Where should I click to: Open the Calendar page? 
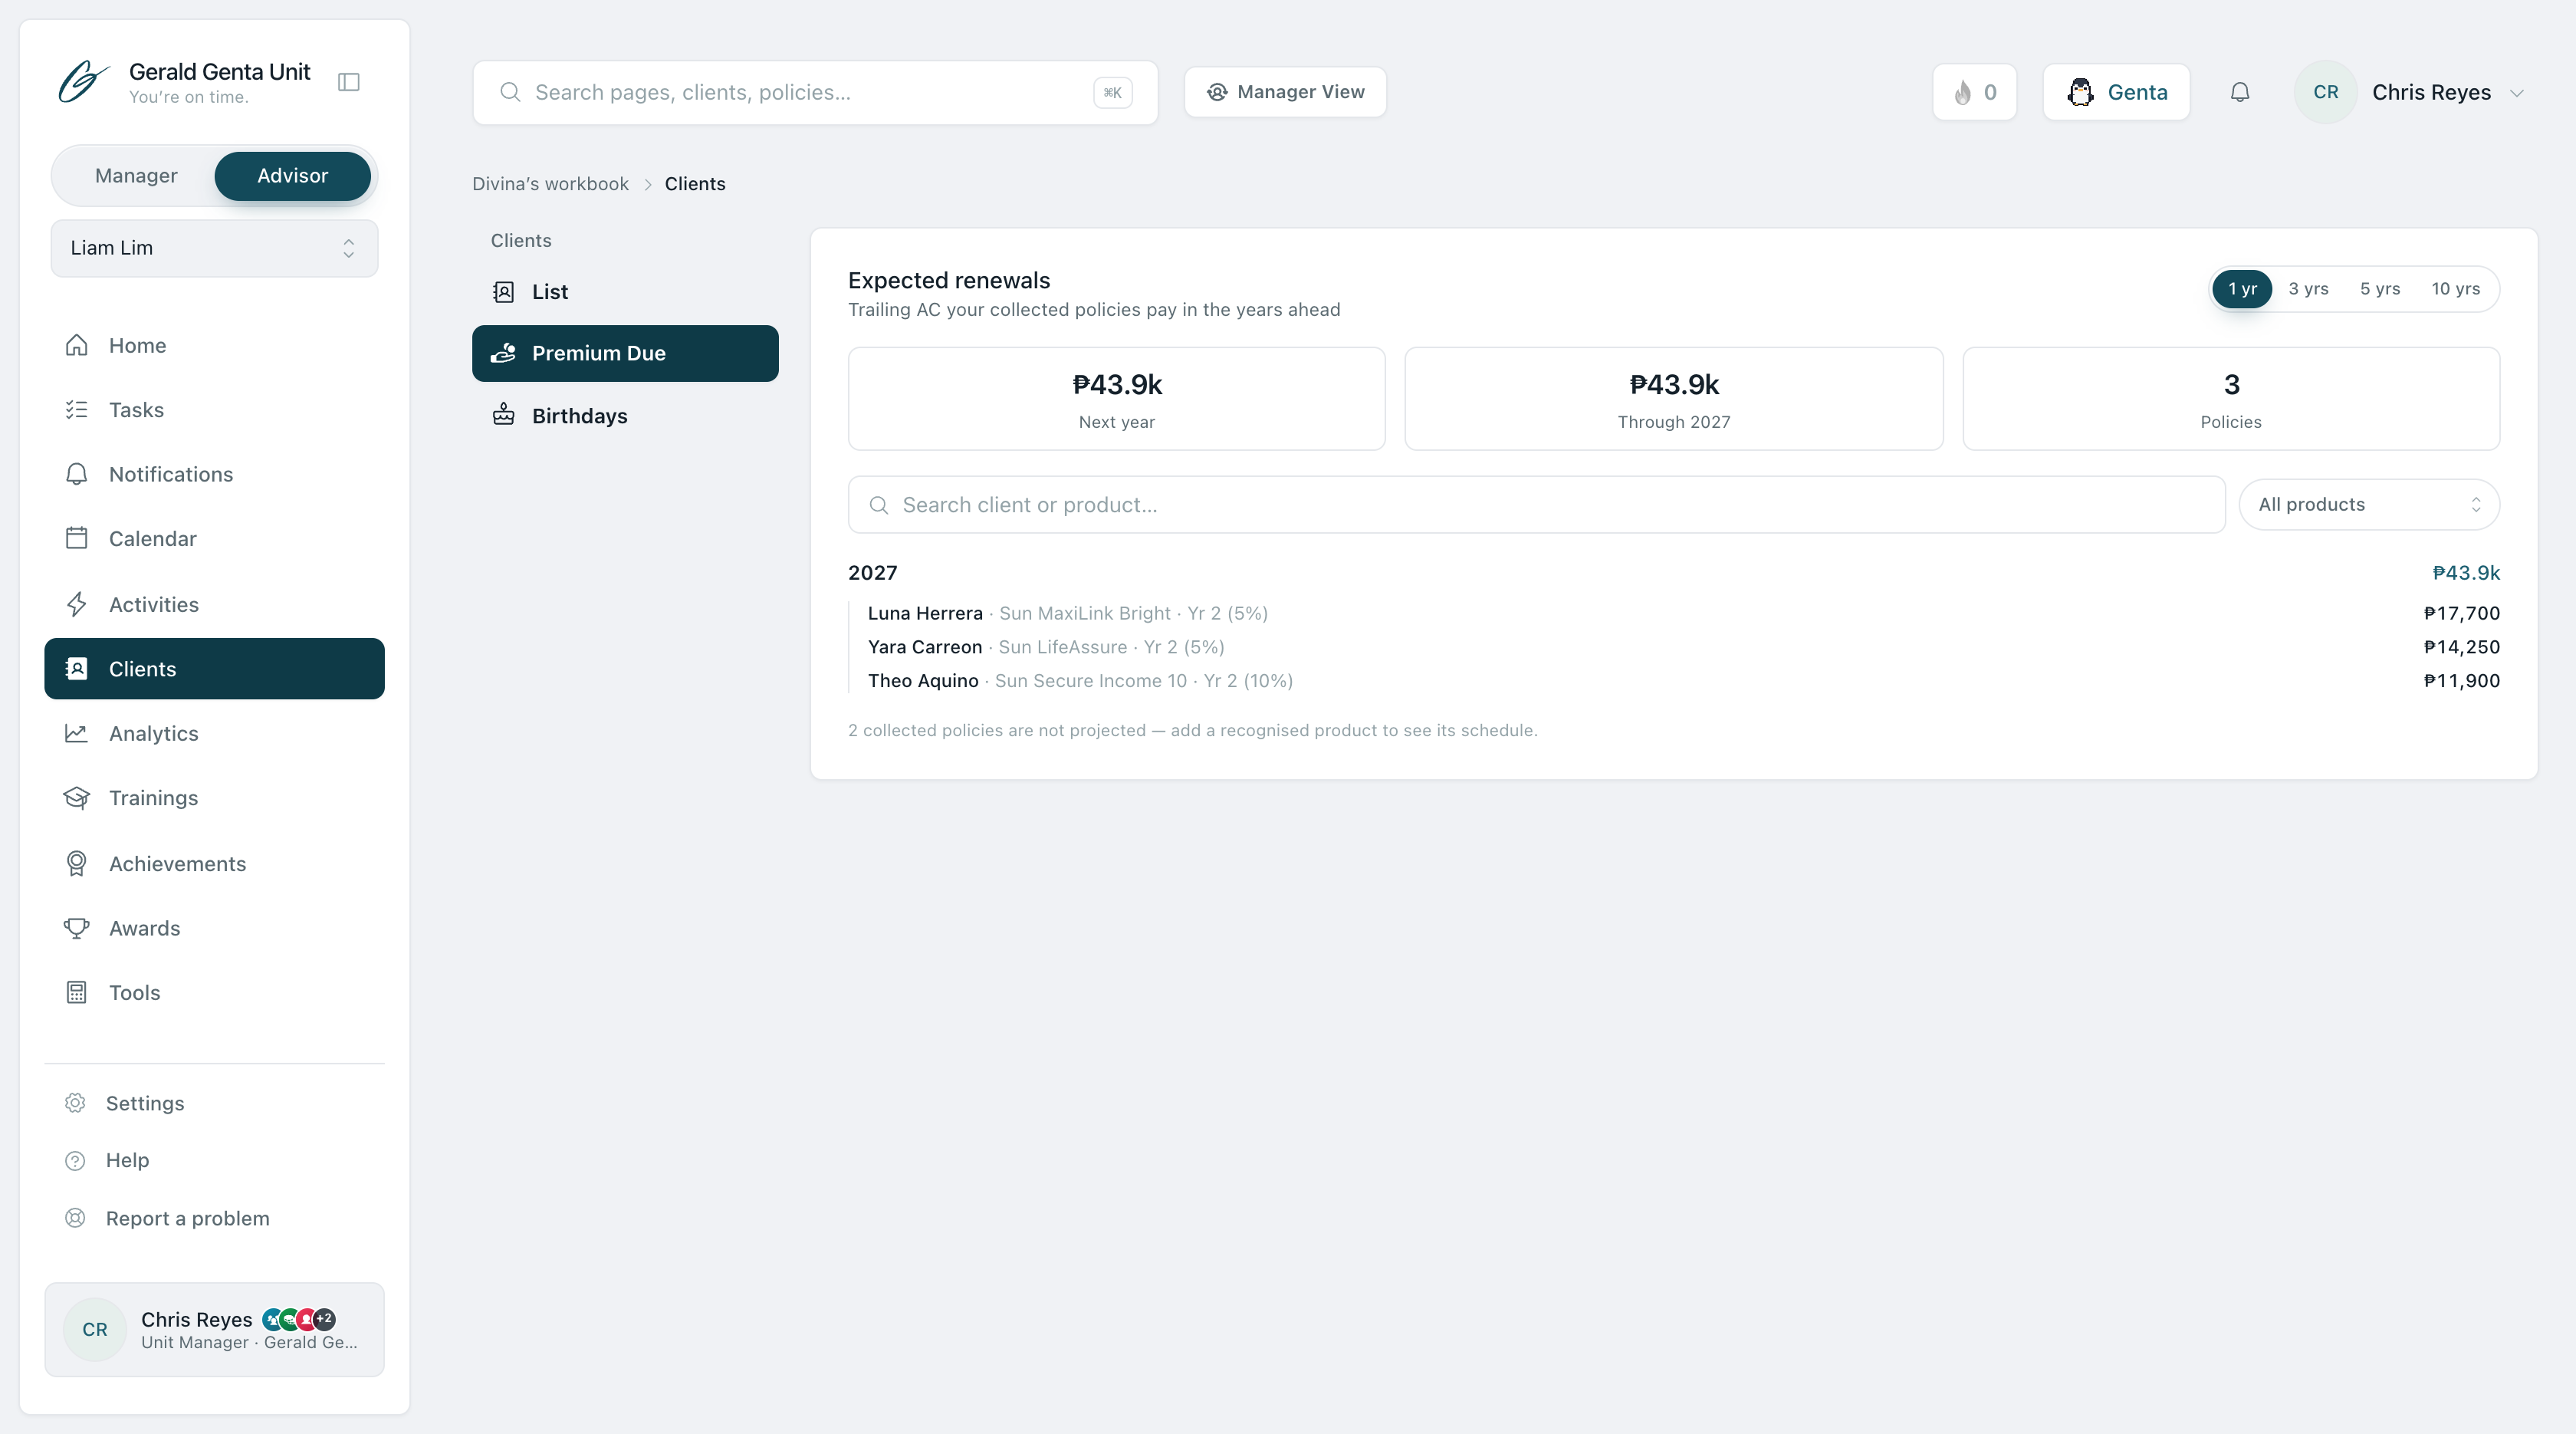[214, 539]
